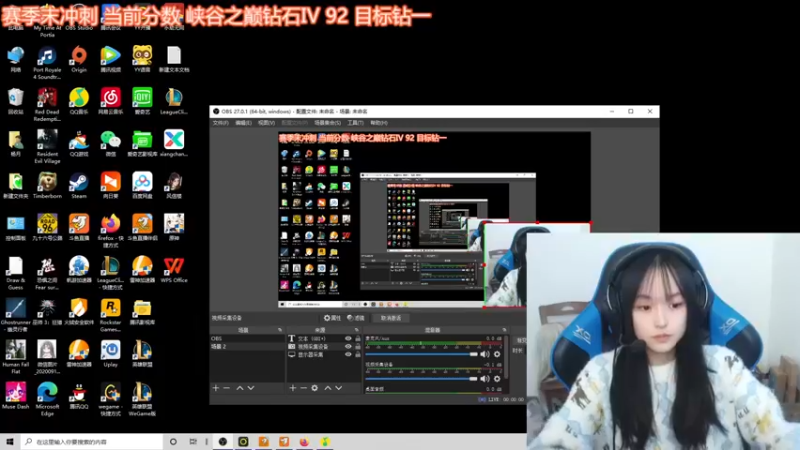Move the selected source up
The width and height of the screenshot is (800, 450).
[x=328, y=388]
